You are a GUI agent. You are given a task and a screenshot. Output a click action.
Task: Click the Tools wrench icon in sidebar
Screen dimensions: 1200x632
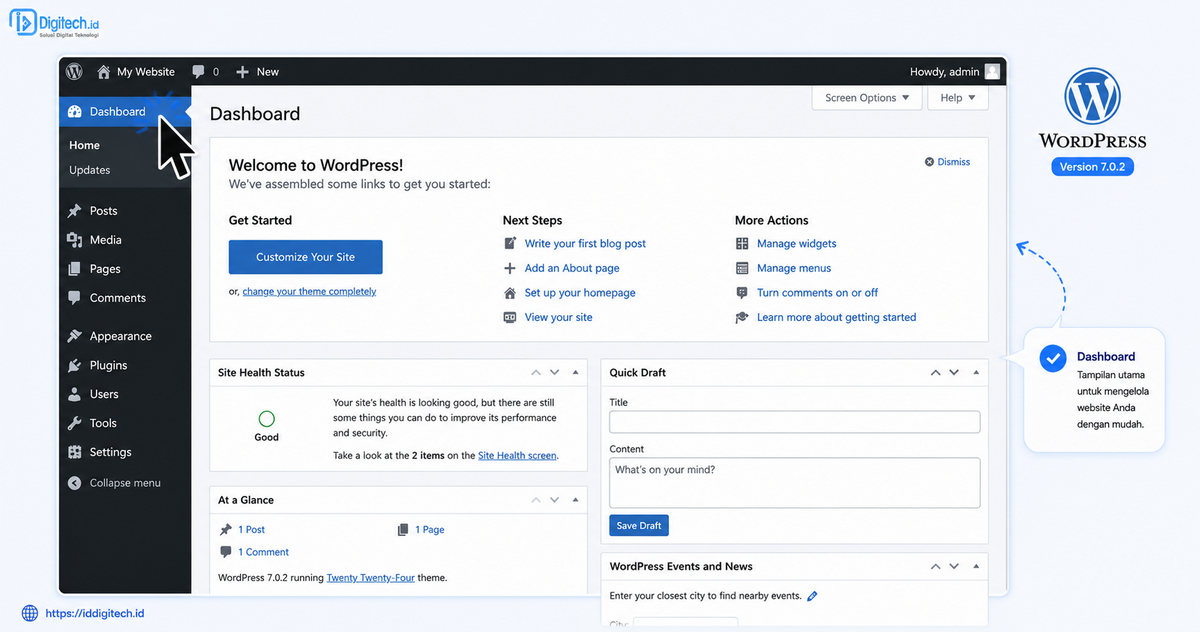(75, 423)
